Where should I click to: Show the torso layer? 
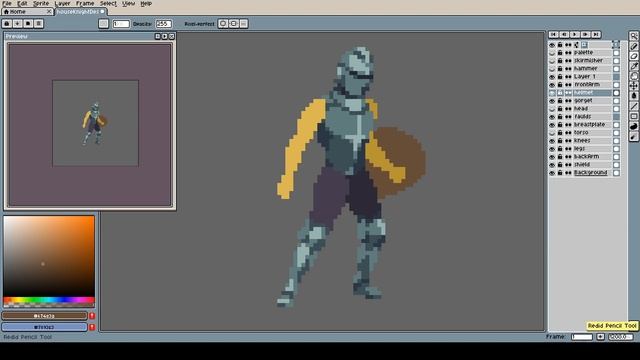pos(552,133)
